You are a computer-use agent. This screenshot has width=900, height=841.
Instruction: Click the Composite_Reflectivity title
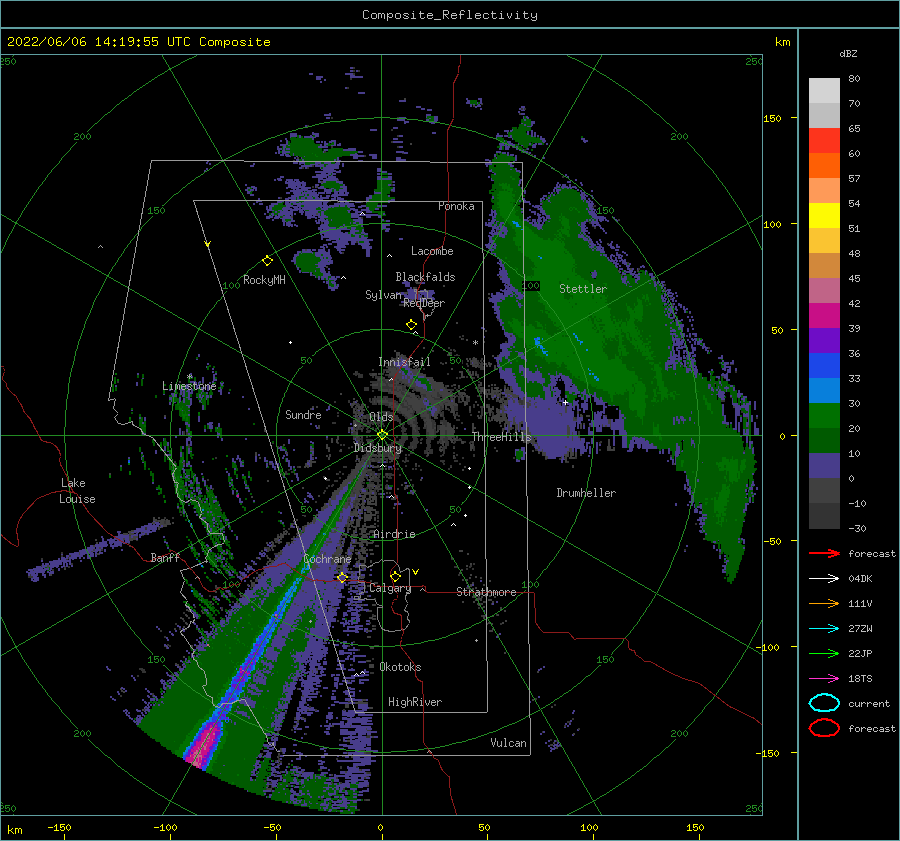pyautogui.click(x=450, y=15)
